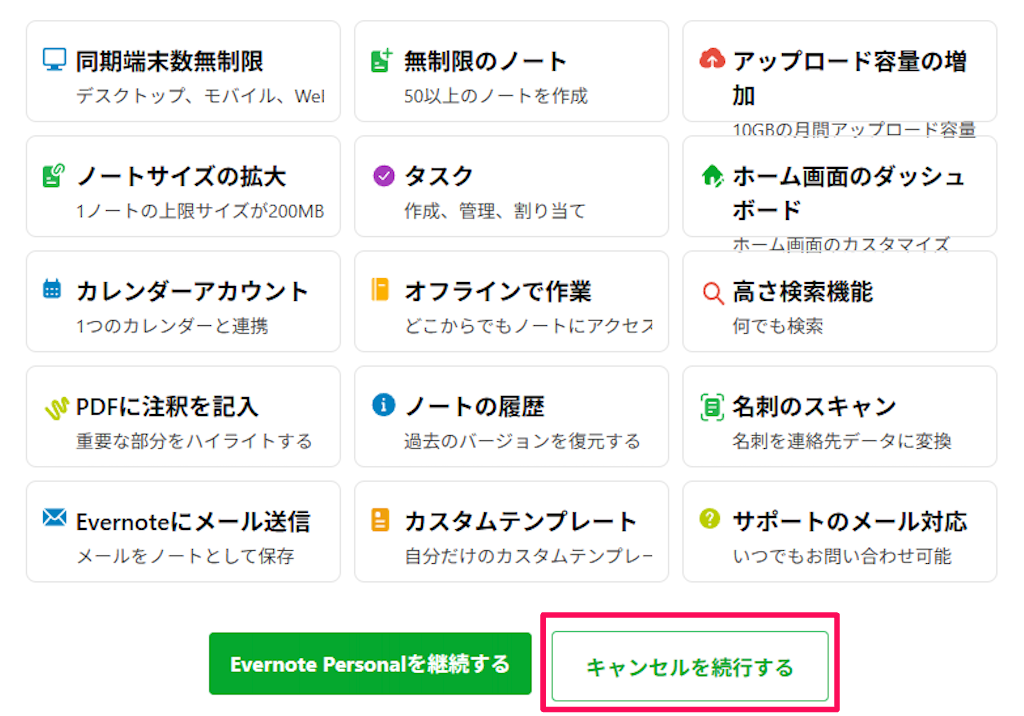Click the サポートのメール対応 card heading
The height and width of the screenshot is (716, 1024).
(849, 521)
